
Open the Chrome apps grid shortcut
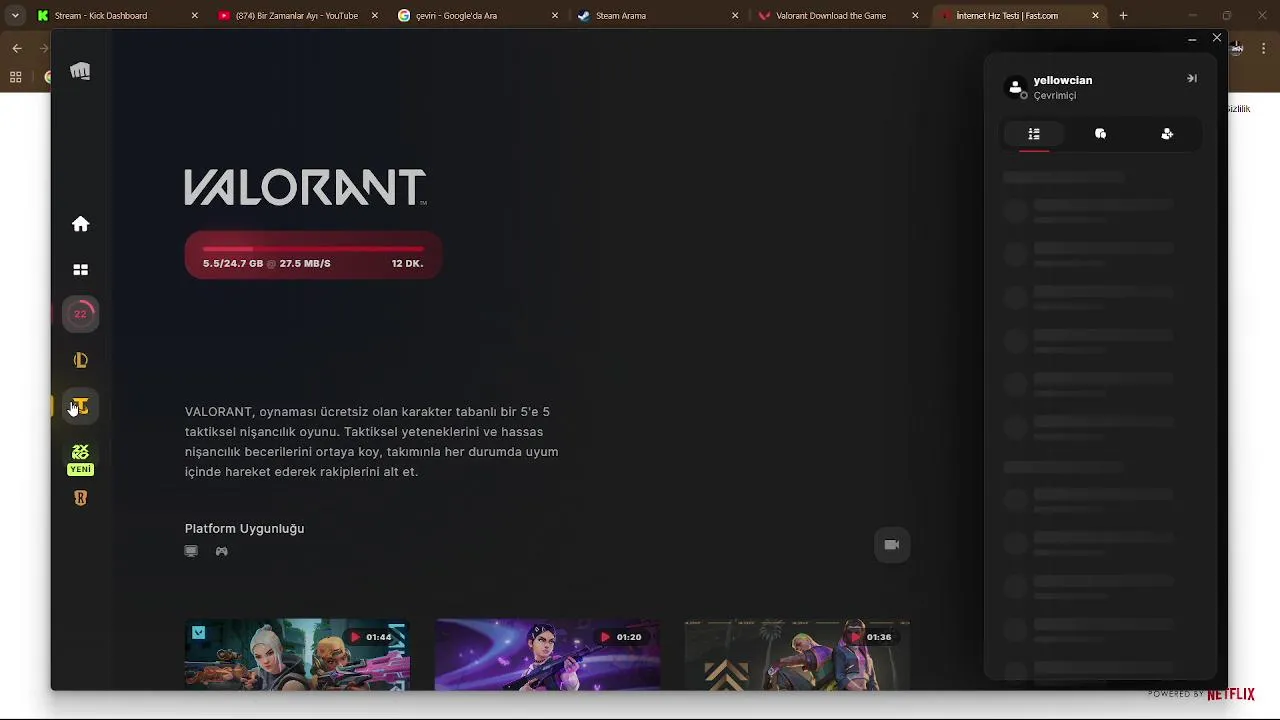(x=16, y=77)
